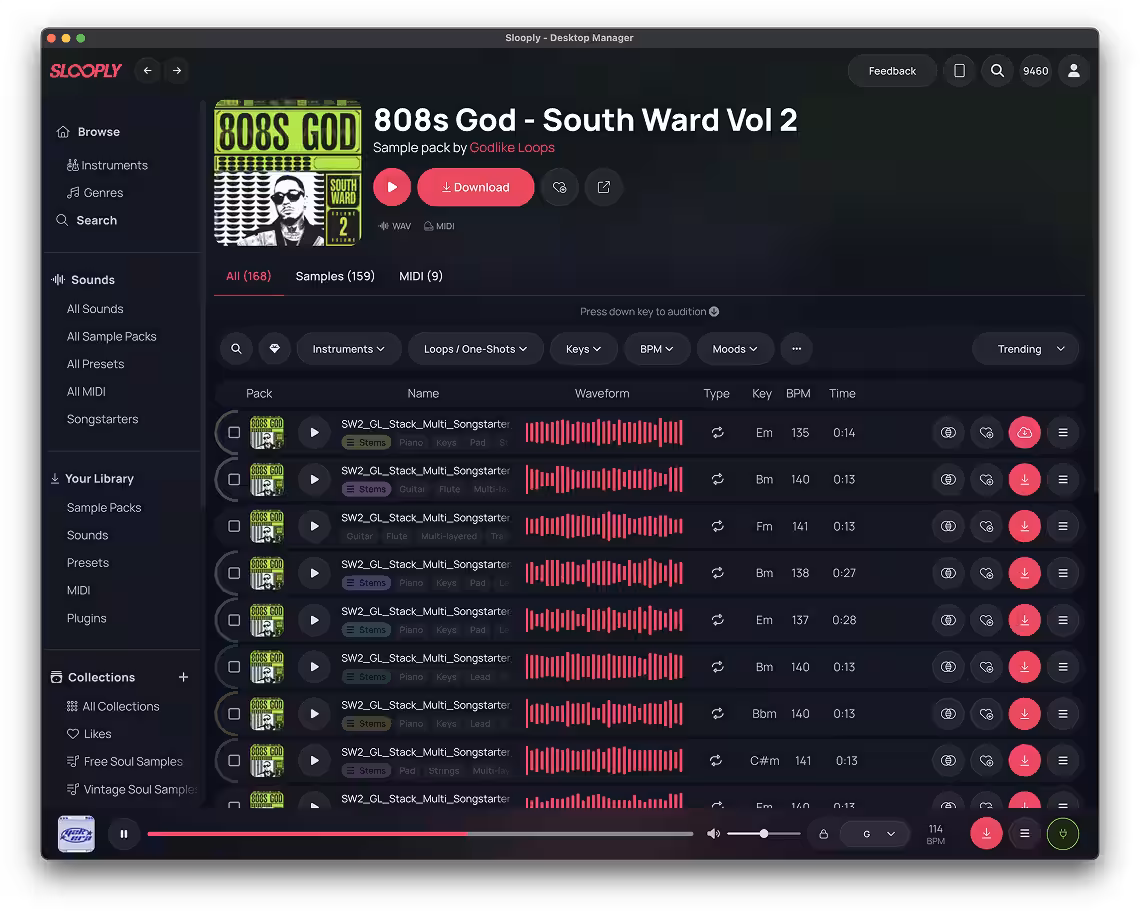Go forward with the right arrow button
The image size is (1140, 914).
[x=177, y=71]
